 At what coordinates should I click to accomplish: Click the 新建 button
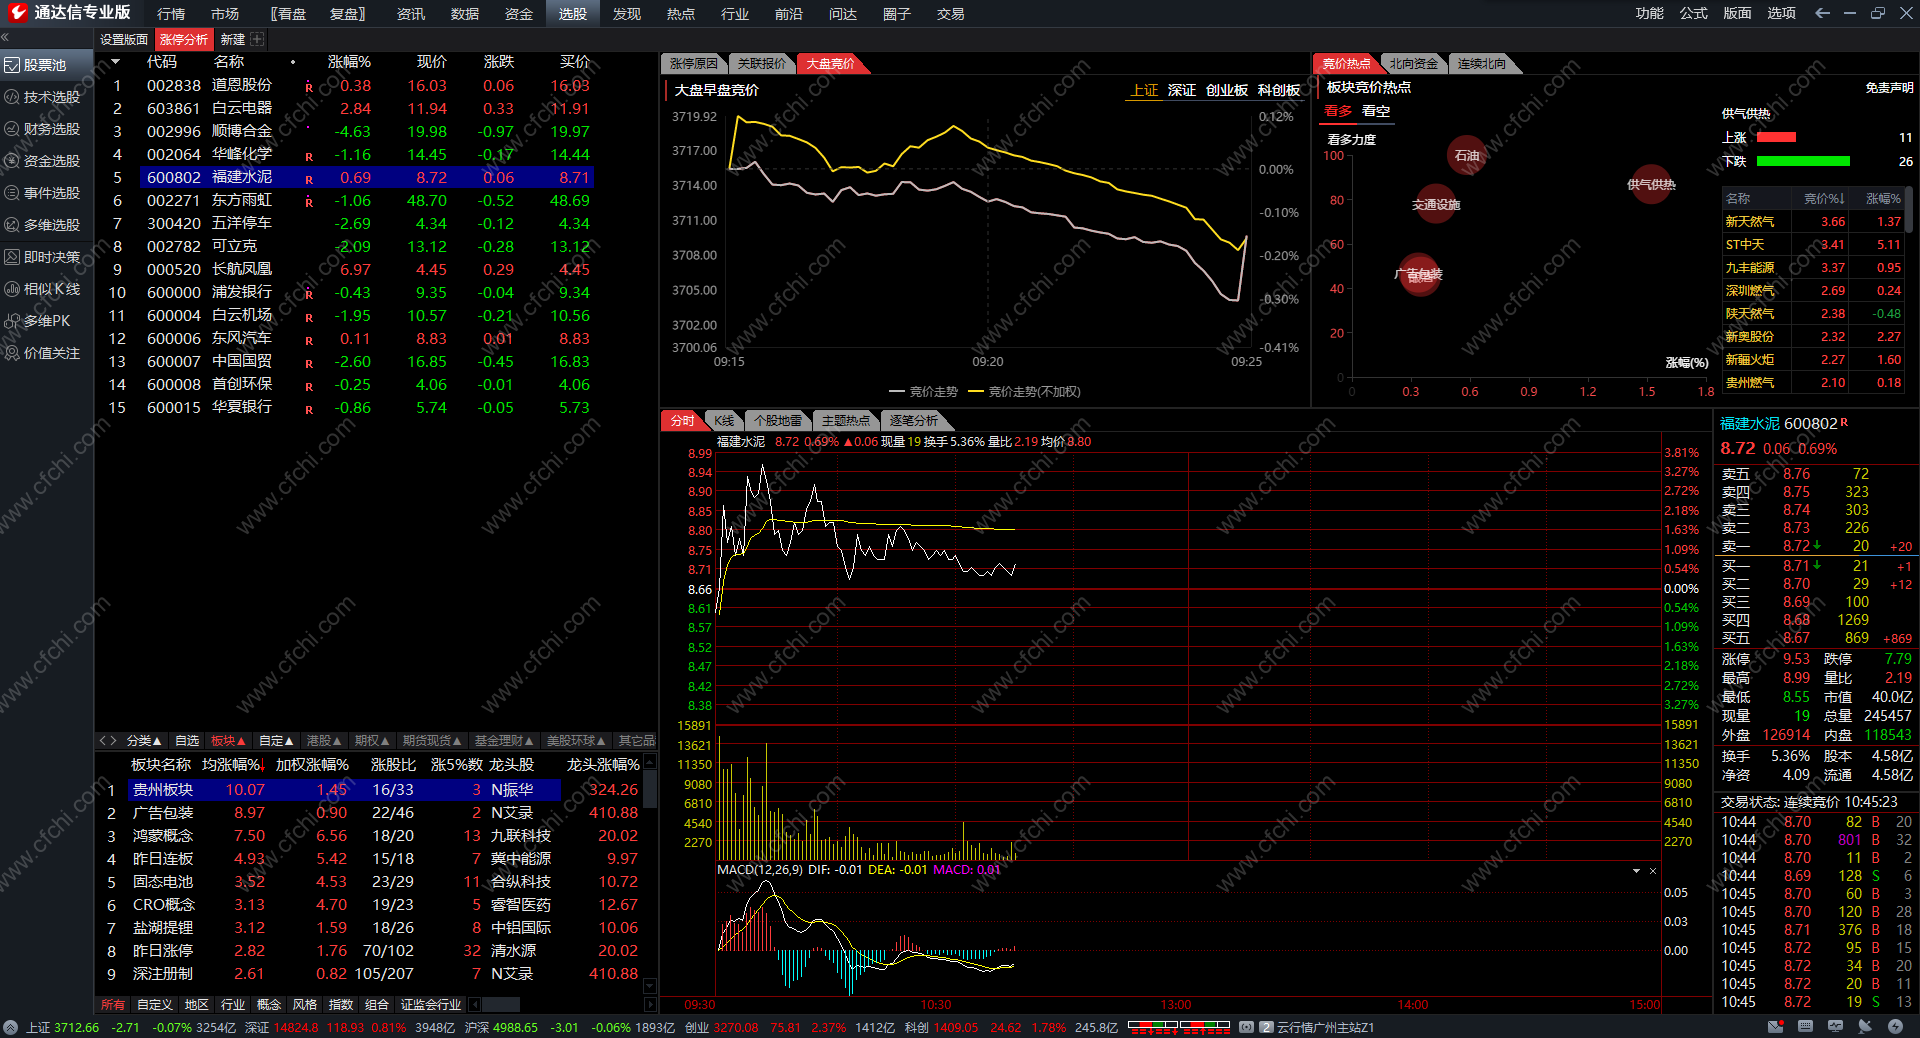click(x=233, y=39)
